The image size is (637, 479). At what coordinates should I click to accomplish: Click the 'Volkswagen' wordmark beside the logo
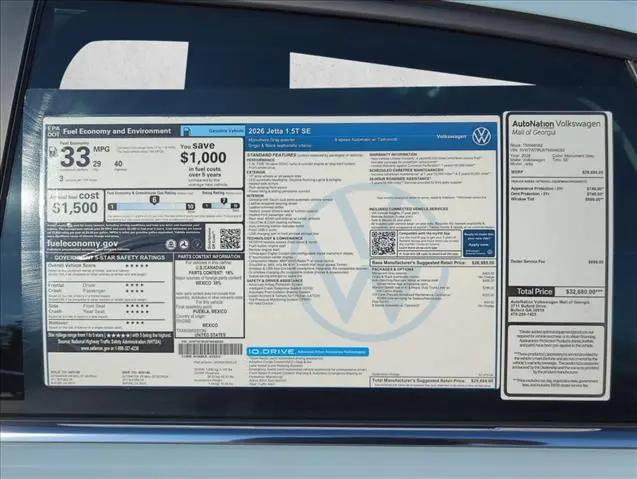point(451,137)
